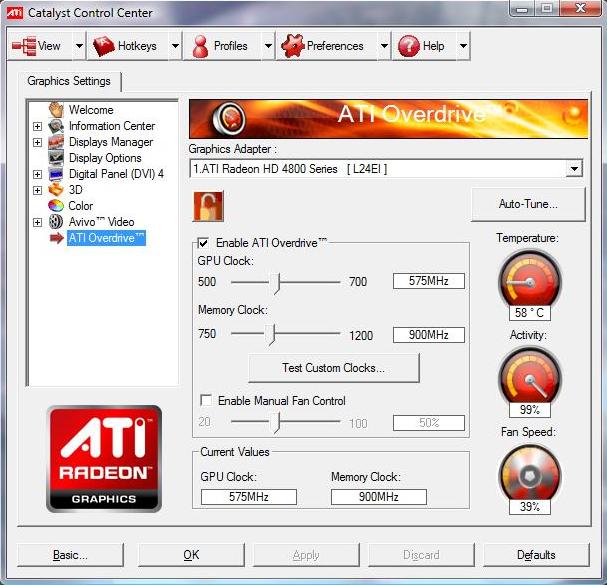Screen dimensions: 607x585
Task: Click the ATI Radeon Graphics logo
Action: click(x=104, y=459)
